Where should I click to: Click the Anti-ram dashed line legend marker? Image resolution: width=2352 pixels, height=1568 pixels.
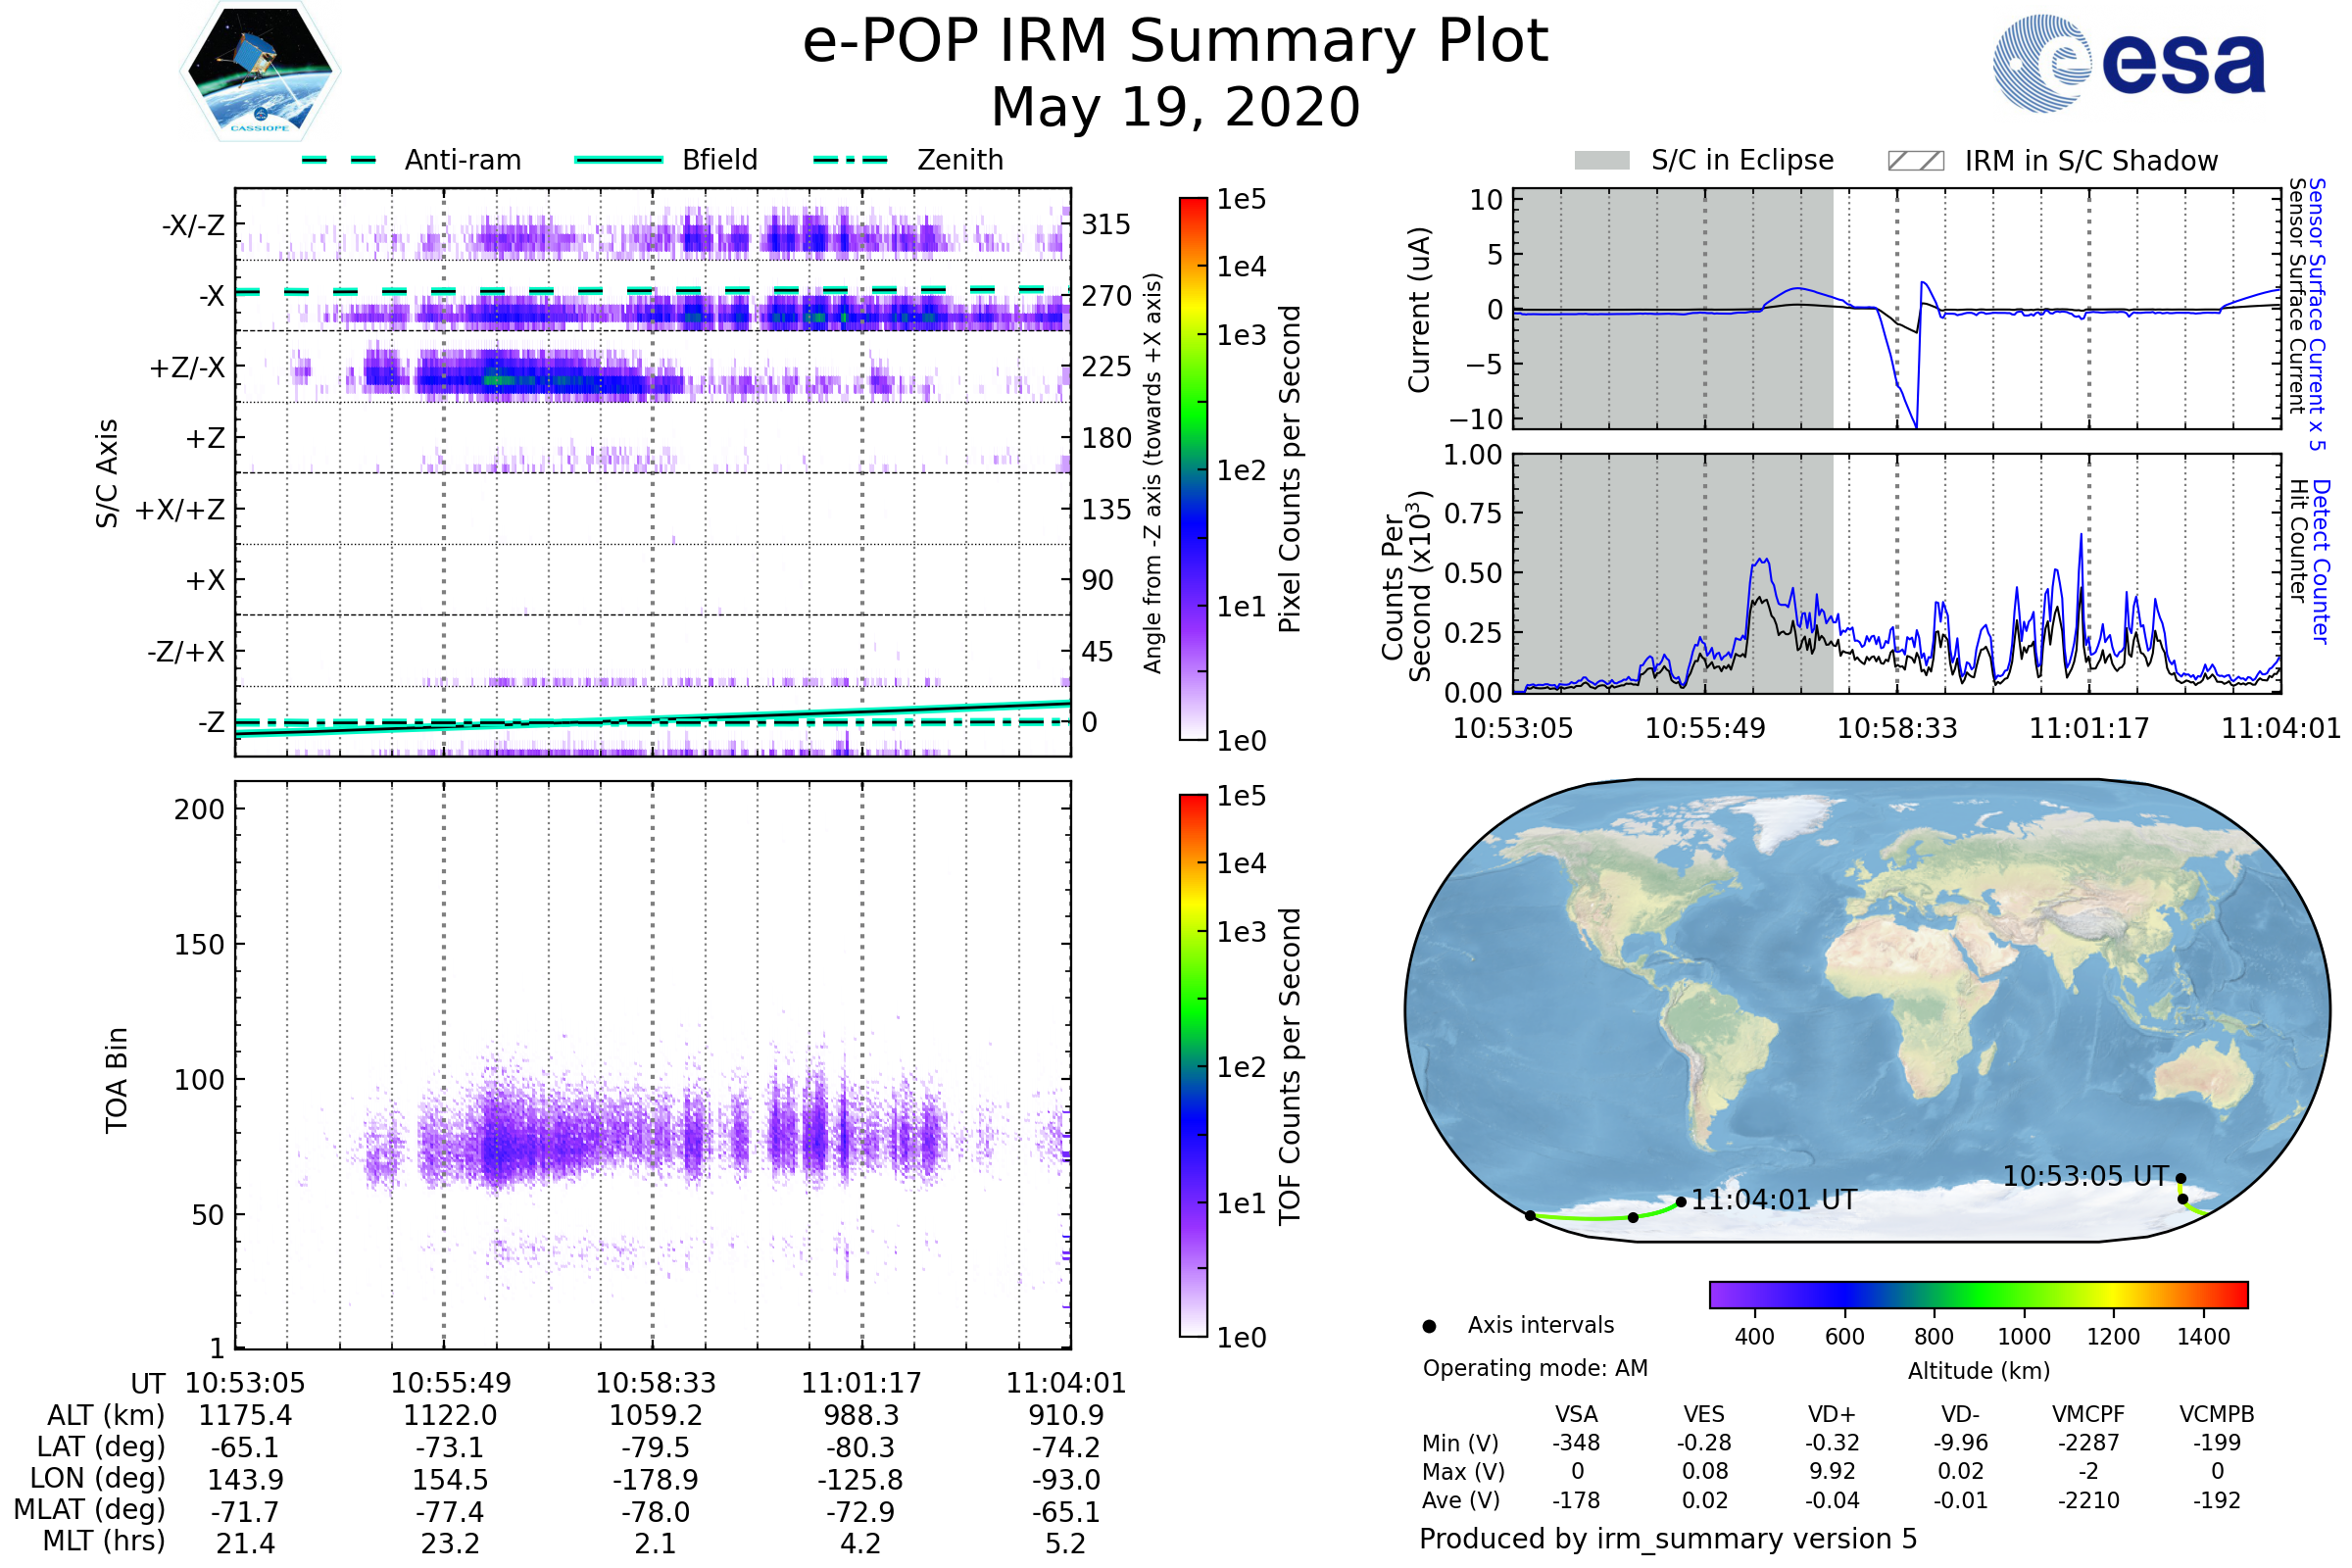coord(339,160)
